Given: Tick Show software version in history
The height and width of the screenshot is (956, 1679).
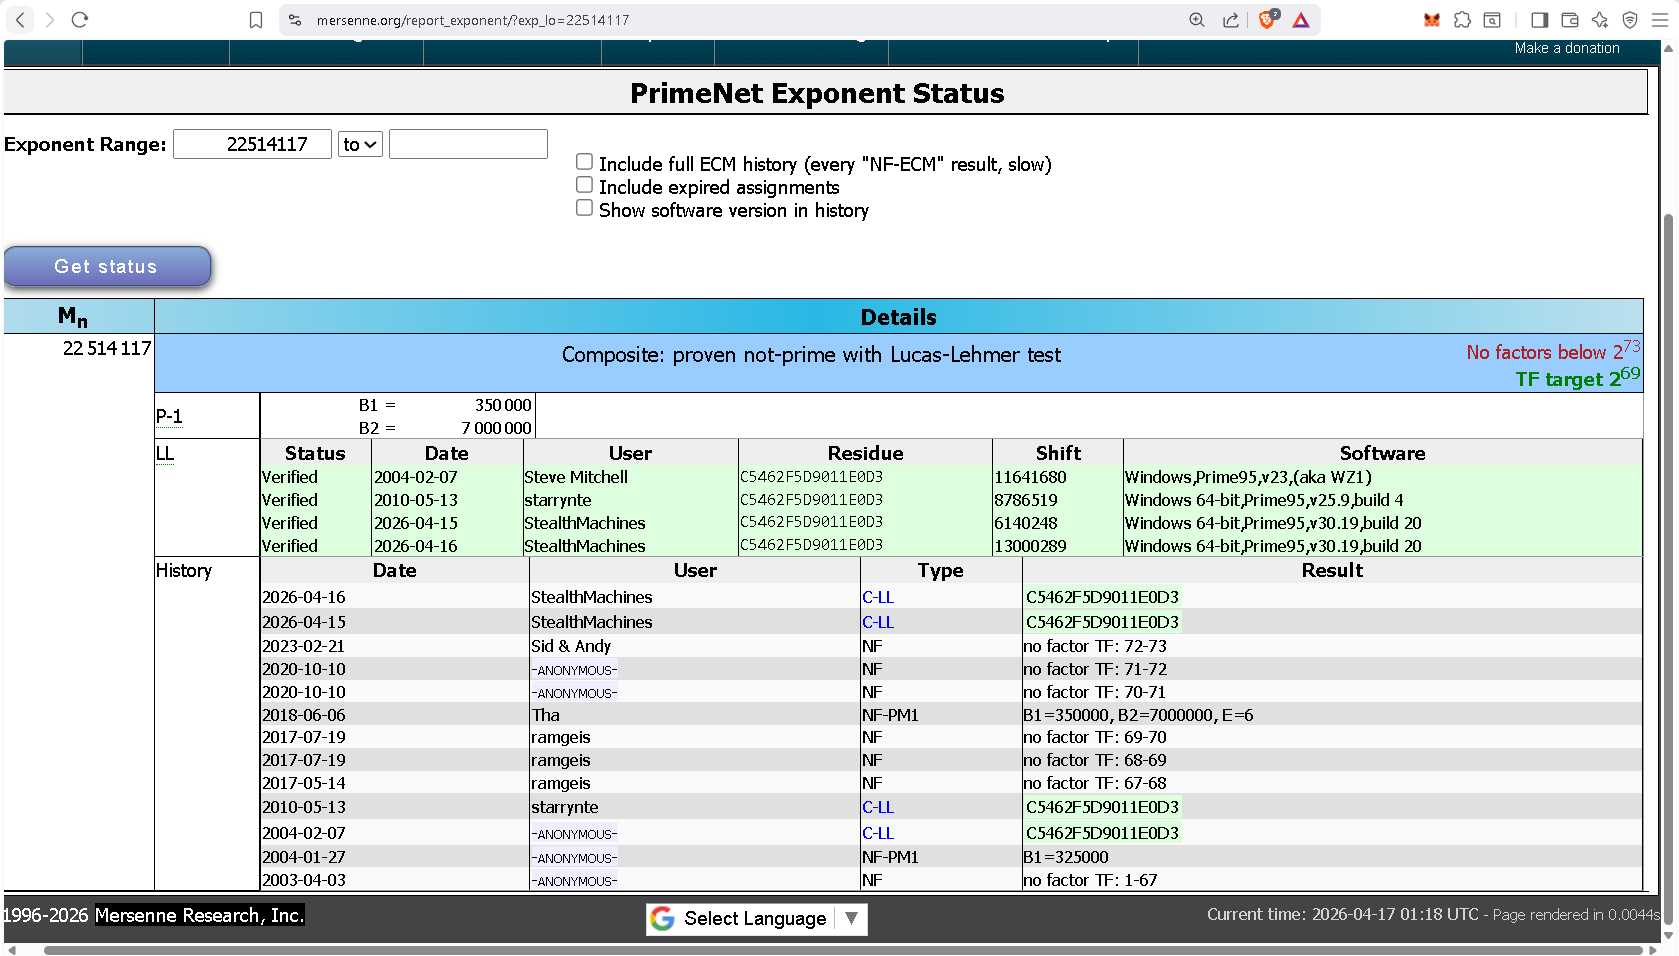Looking at the screenshot, I should (x=585, y=208).
